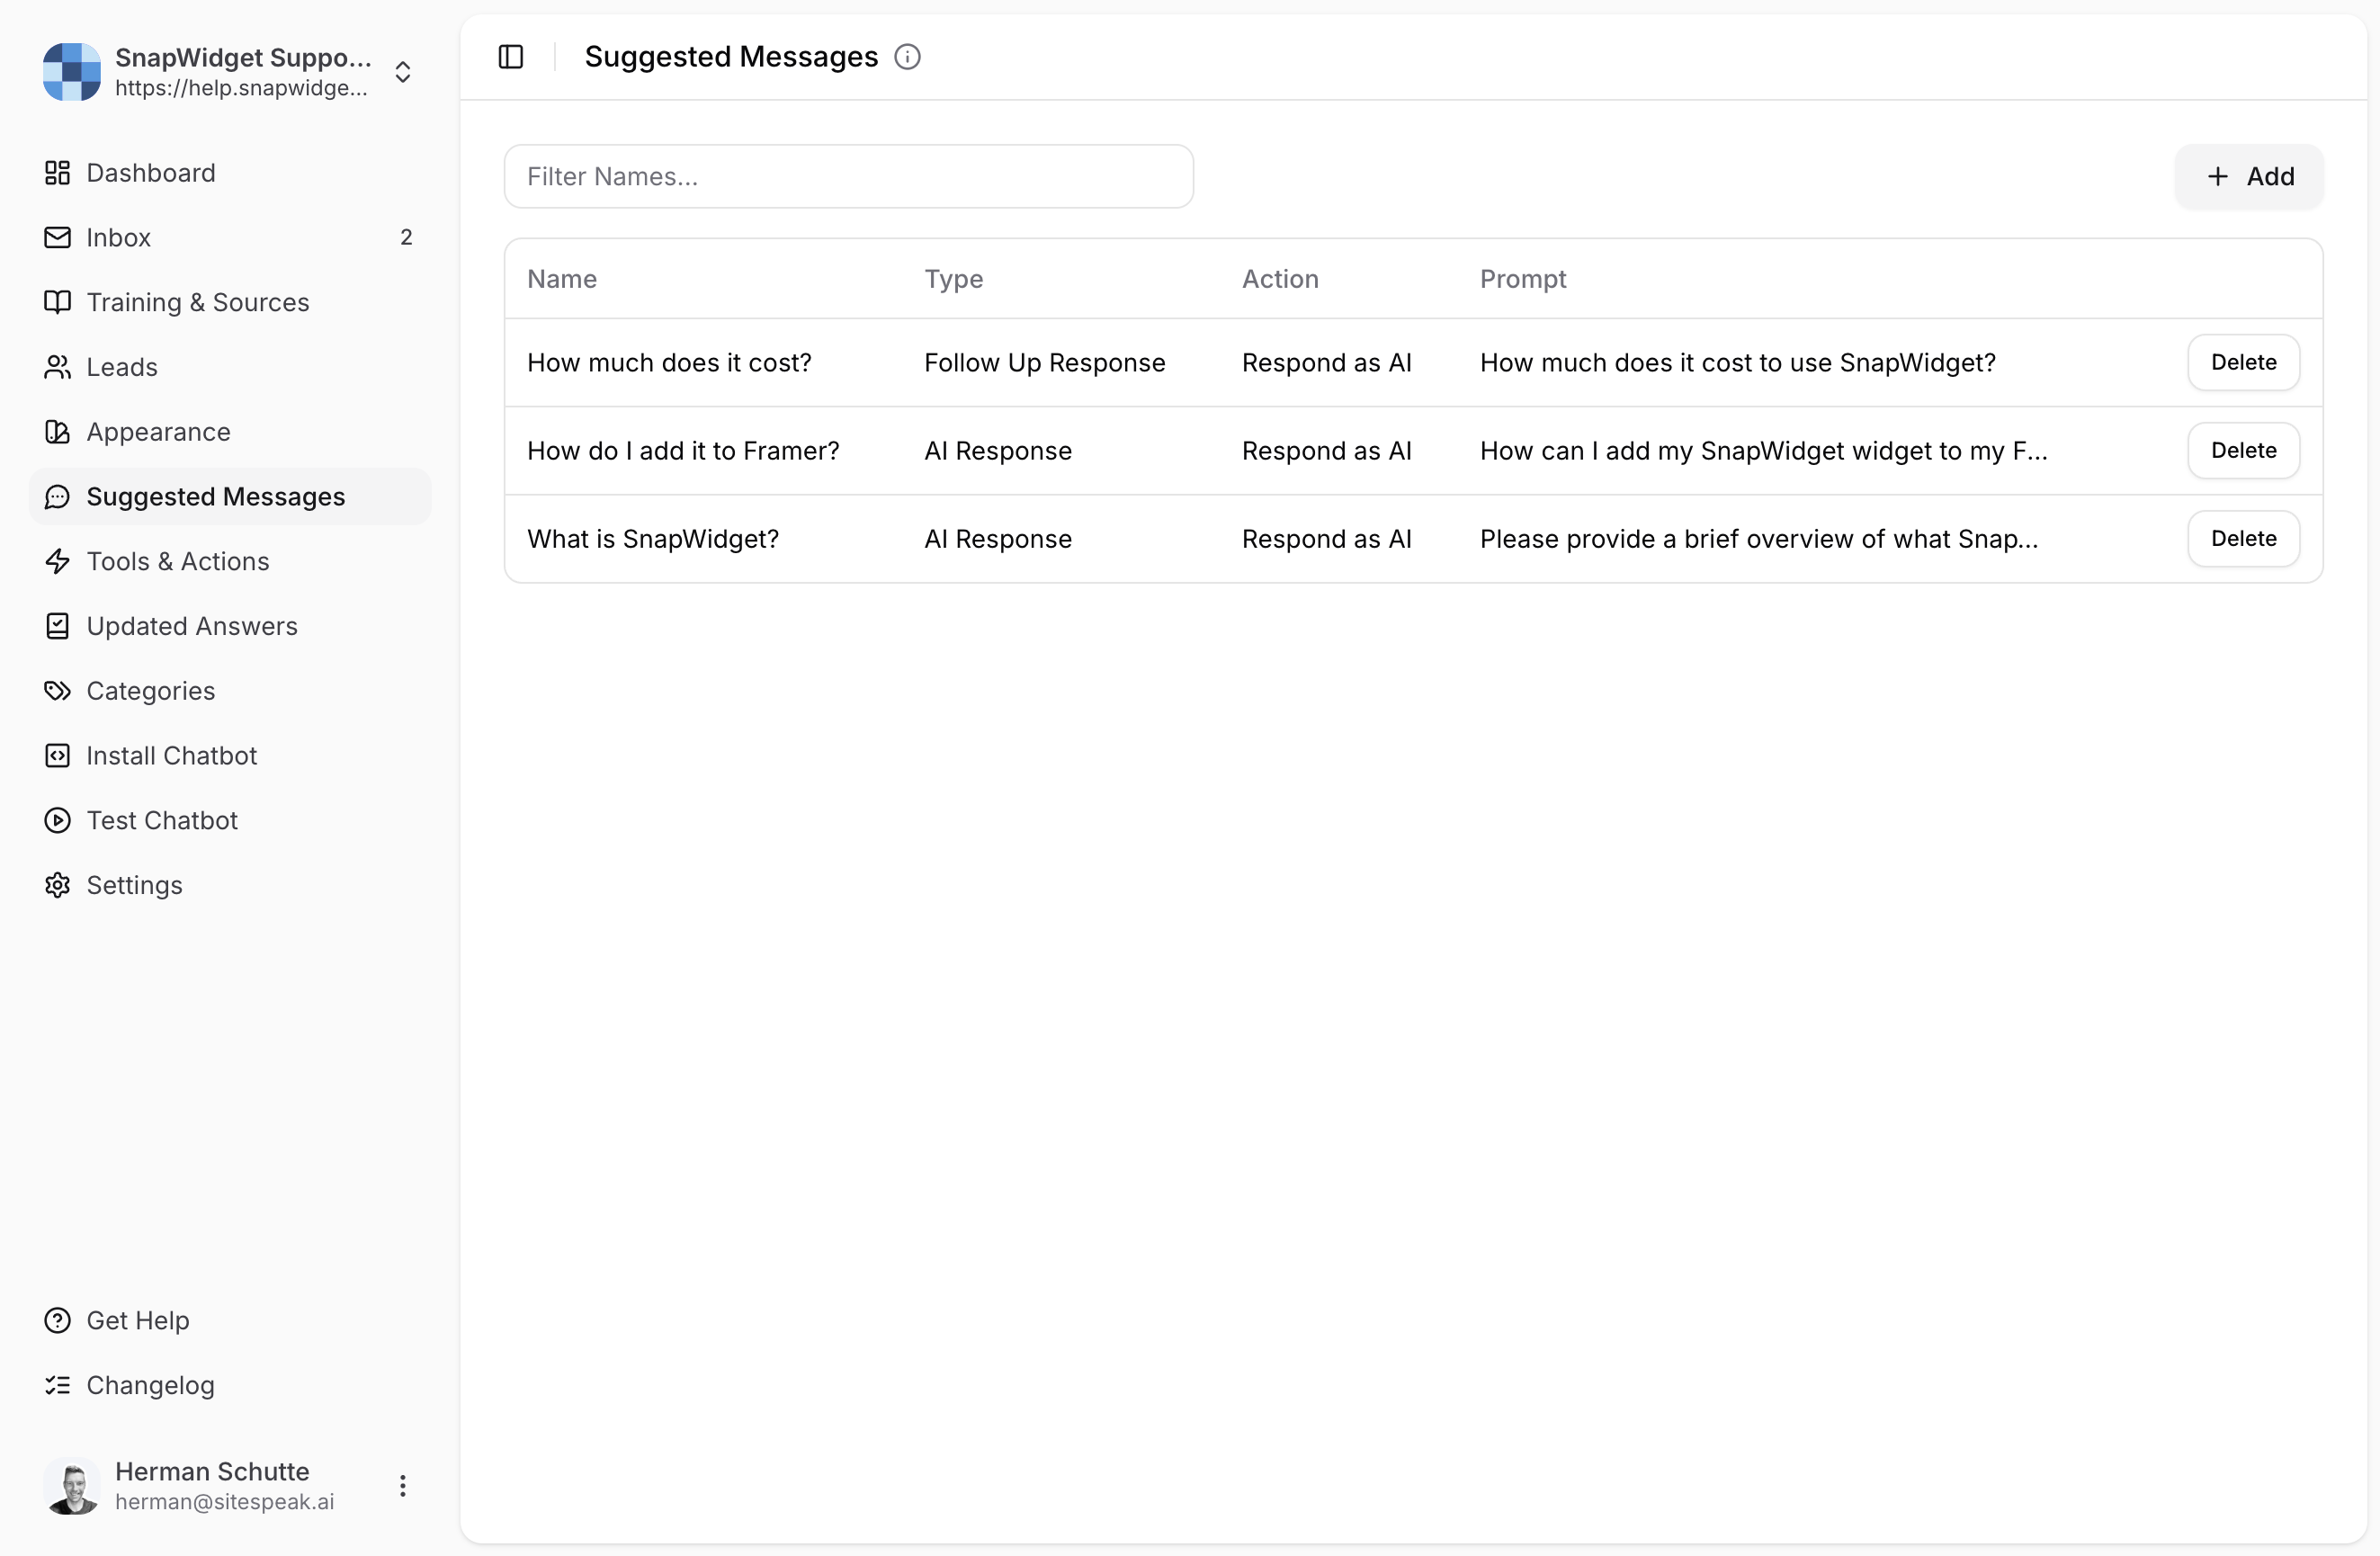The image size is (2380, 1556).
Task: Open Settings page
Action: 230,885
